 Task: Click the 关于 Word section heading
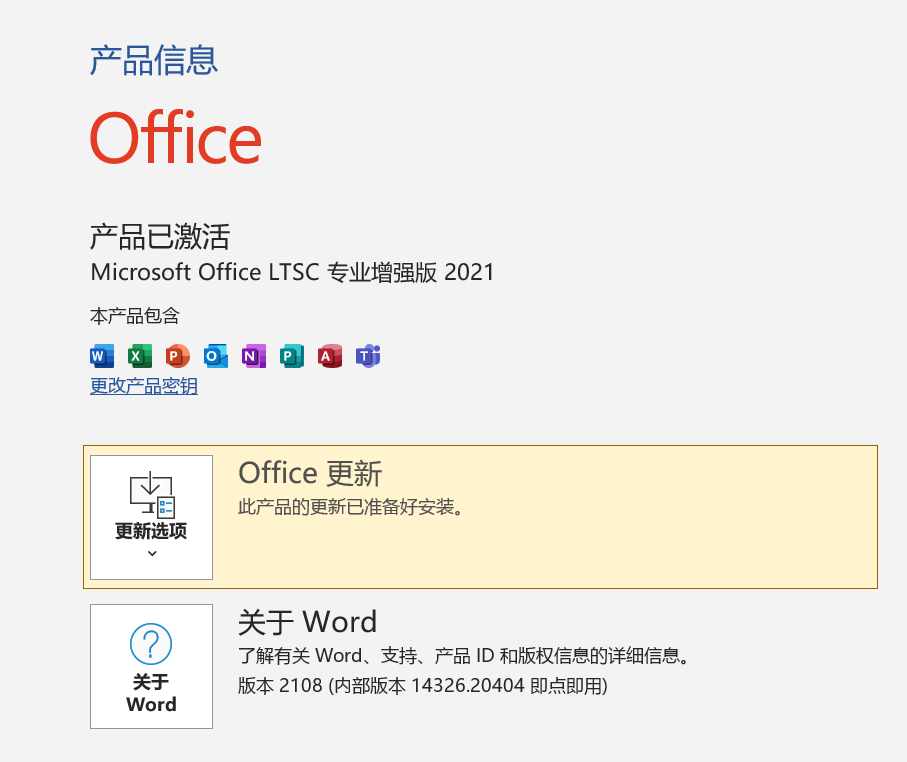pyautogui.click(x=308, y=623)
